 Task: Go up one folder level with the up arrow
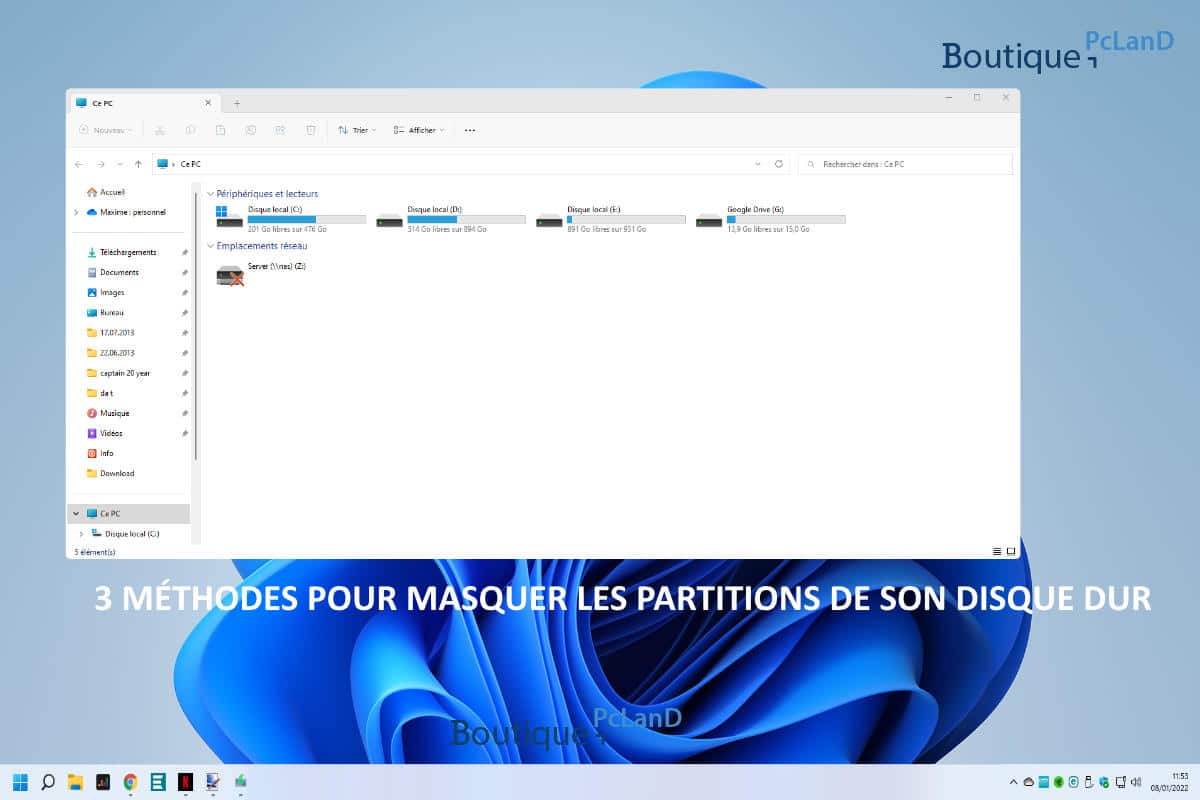tap(138, 164)
